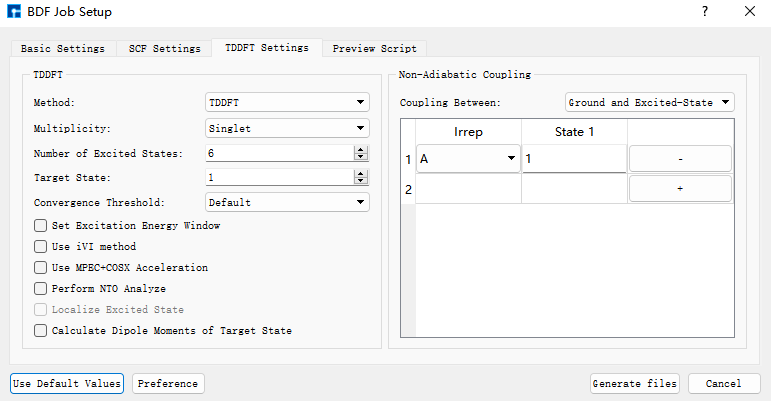The width and height of the screenshot is (771, 401).
Task: Click the State 1 column header
Action: [574, 132]
